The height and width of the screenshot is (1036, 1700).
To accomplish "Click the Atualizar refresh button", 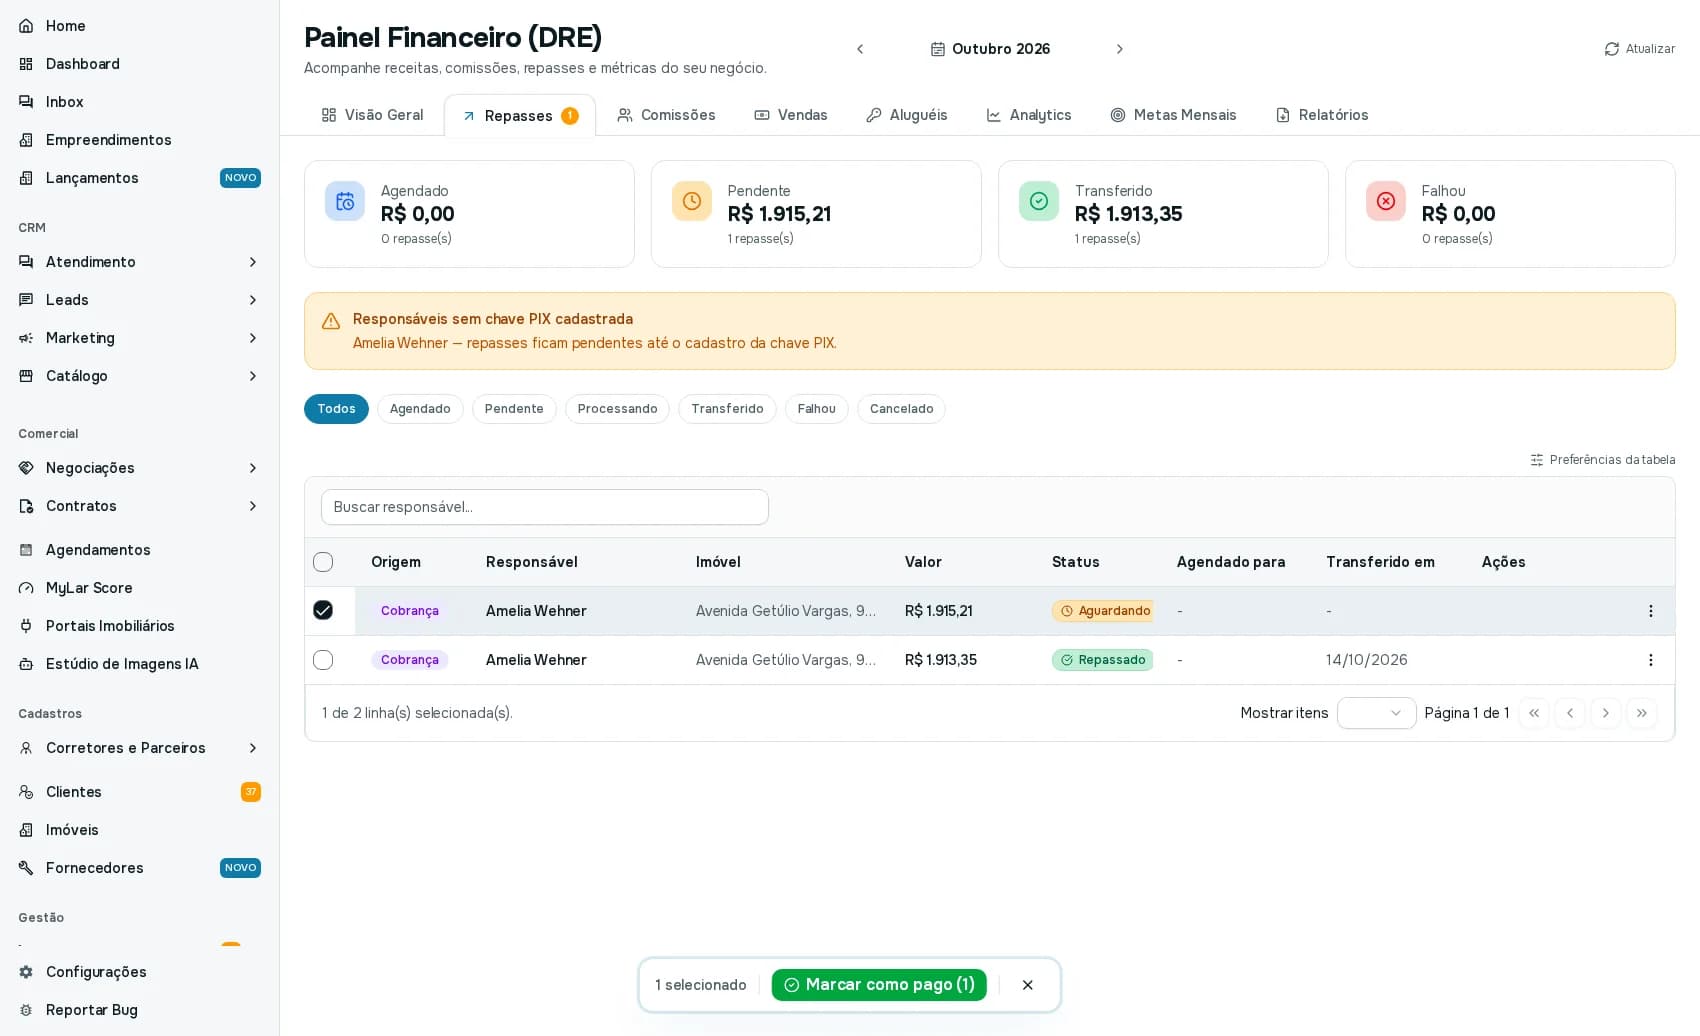I will [1639, 49].
